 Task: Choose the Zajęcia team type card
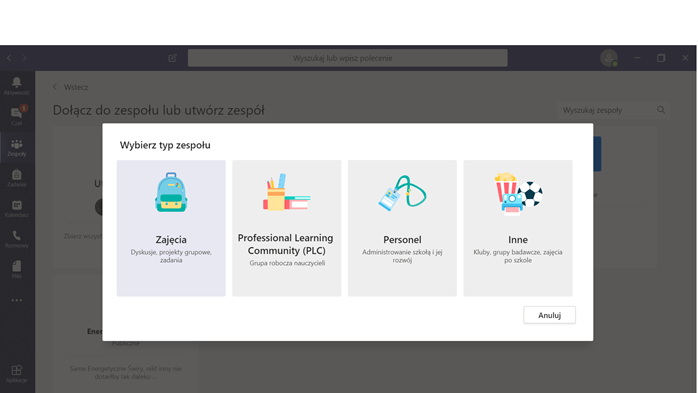click(x=171, y=228)
